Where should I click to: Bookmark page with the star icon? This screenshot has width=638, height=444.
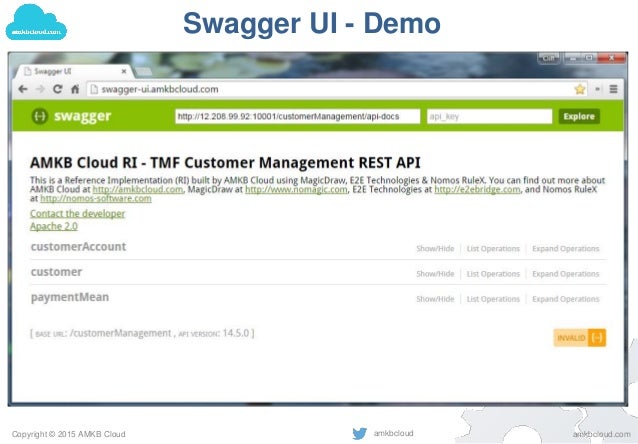click(x=579, y=89)
